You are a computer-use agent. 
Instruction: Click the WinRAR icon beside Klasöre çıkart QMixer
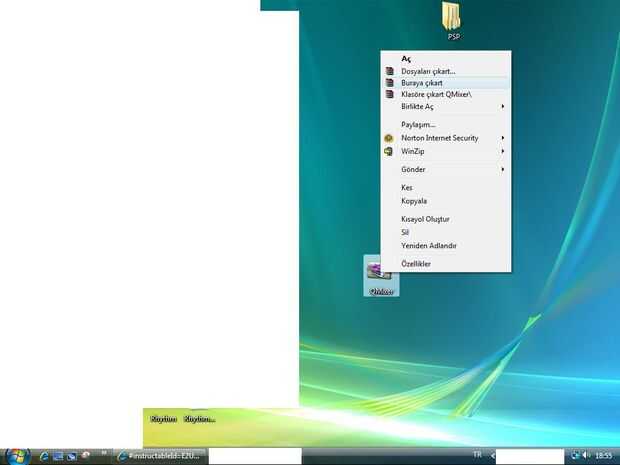tap(390, 95)
